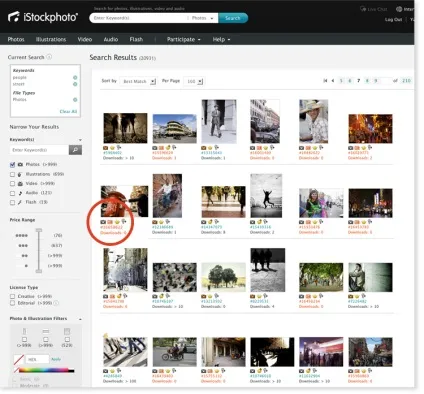This screenshot has height=394, width=424.
Task: Pick a color on the rainbow spectrum bar
Action: [x=43, y=370]
